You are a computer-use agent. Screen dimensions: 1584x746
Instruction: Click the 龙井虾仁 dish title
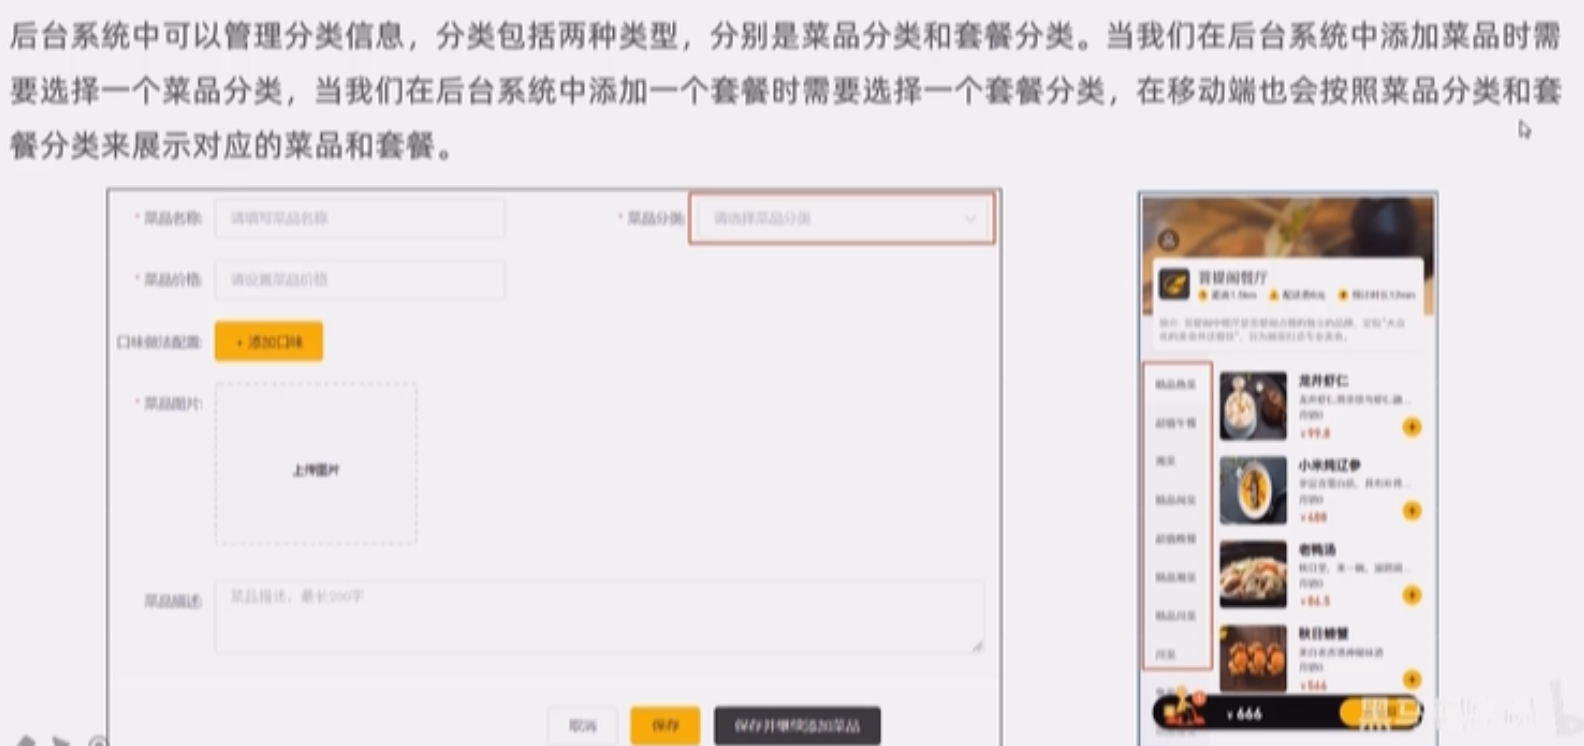[x=1323, y=381]
